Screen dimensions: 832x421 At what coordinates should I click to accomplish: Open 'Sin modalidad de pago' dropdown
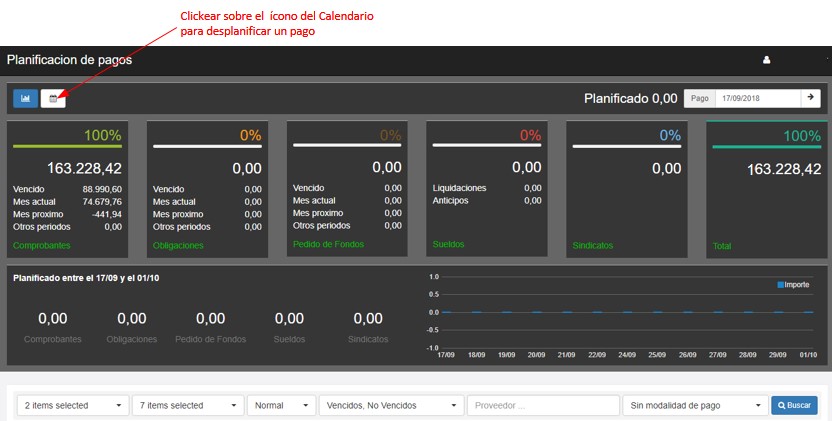694,405
